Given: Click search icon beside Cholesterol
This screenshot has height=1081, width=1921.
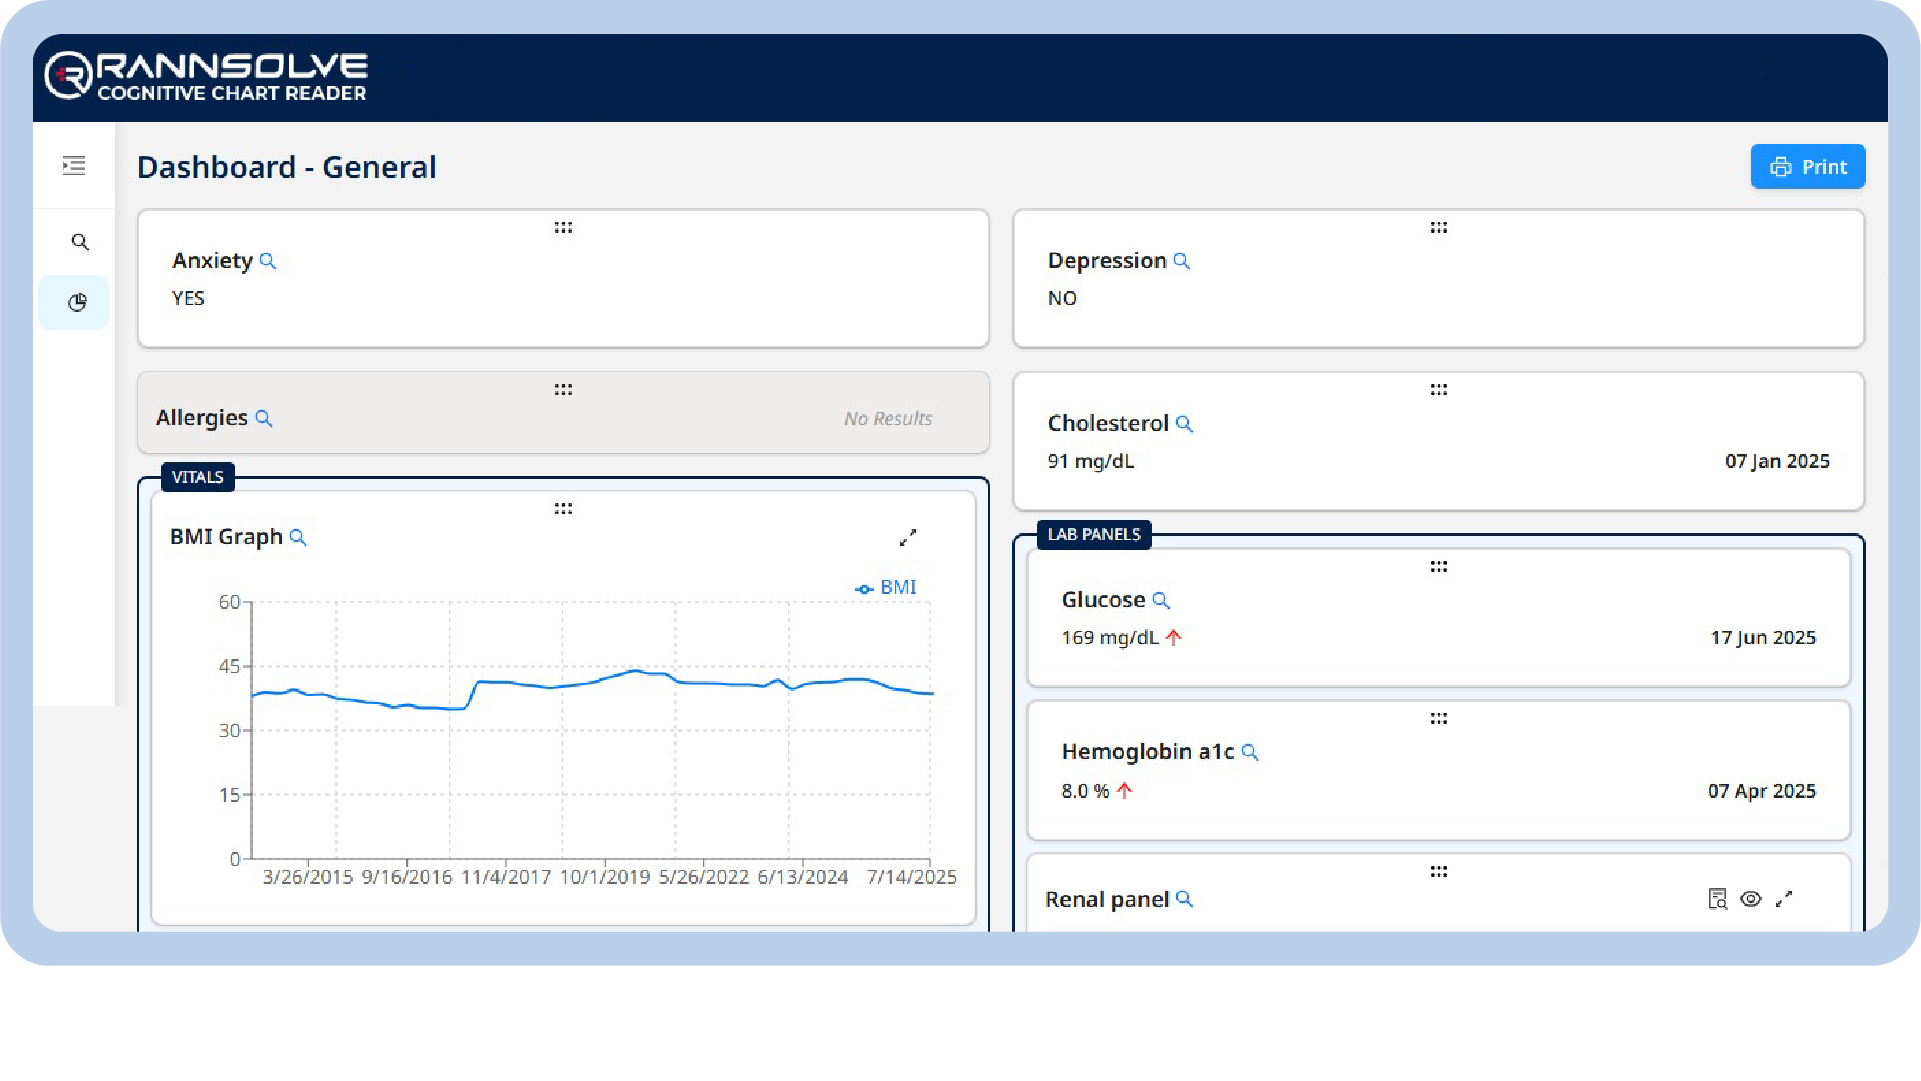Looking at the screenshot, I should click(1185, 424).
